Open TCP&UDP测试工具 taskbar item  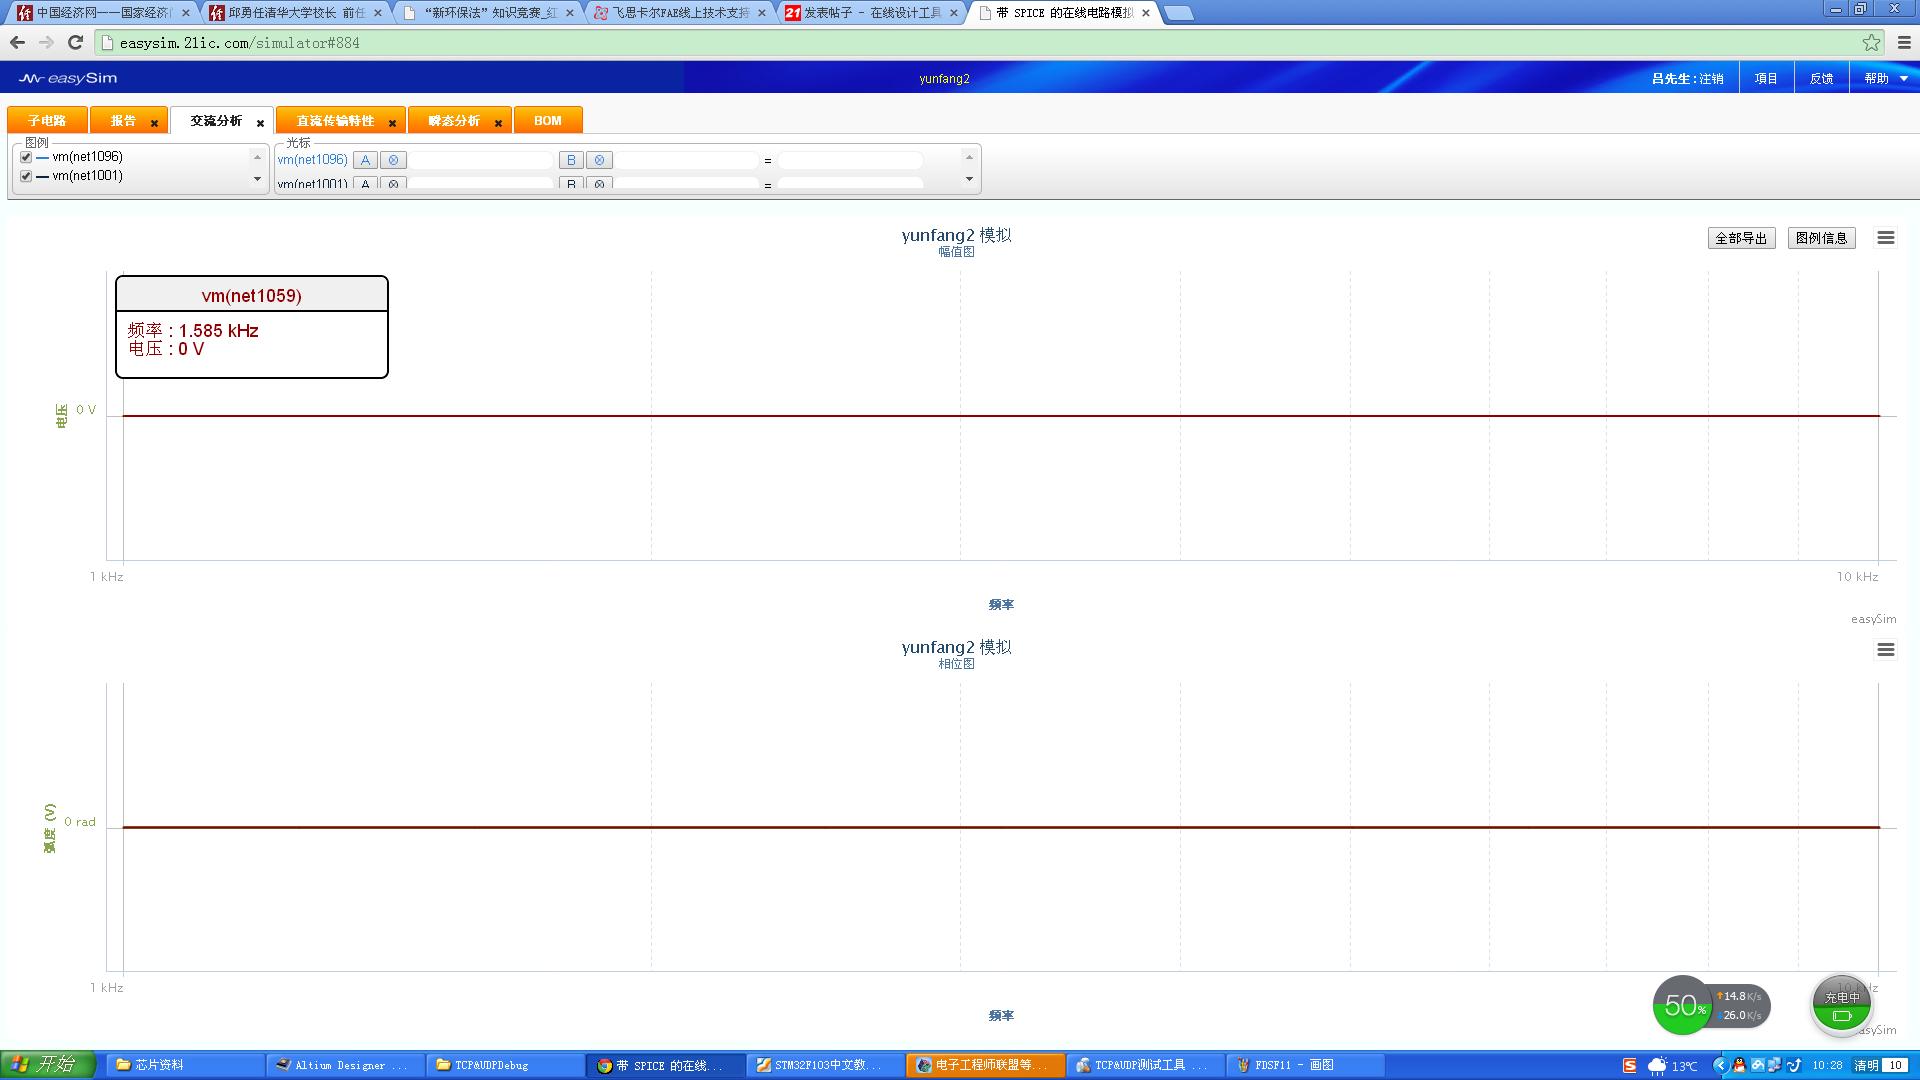pyautogui.click(x=1145, y=1065)
